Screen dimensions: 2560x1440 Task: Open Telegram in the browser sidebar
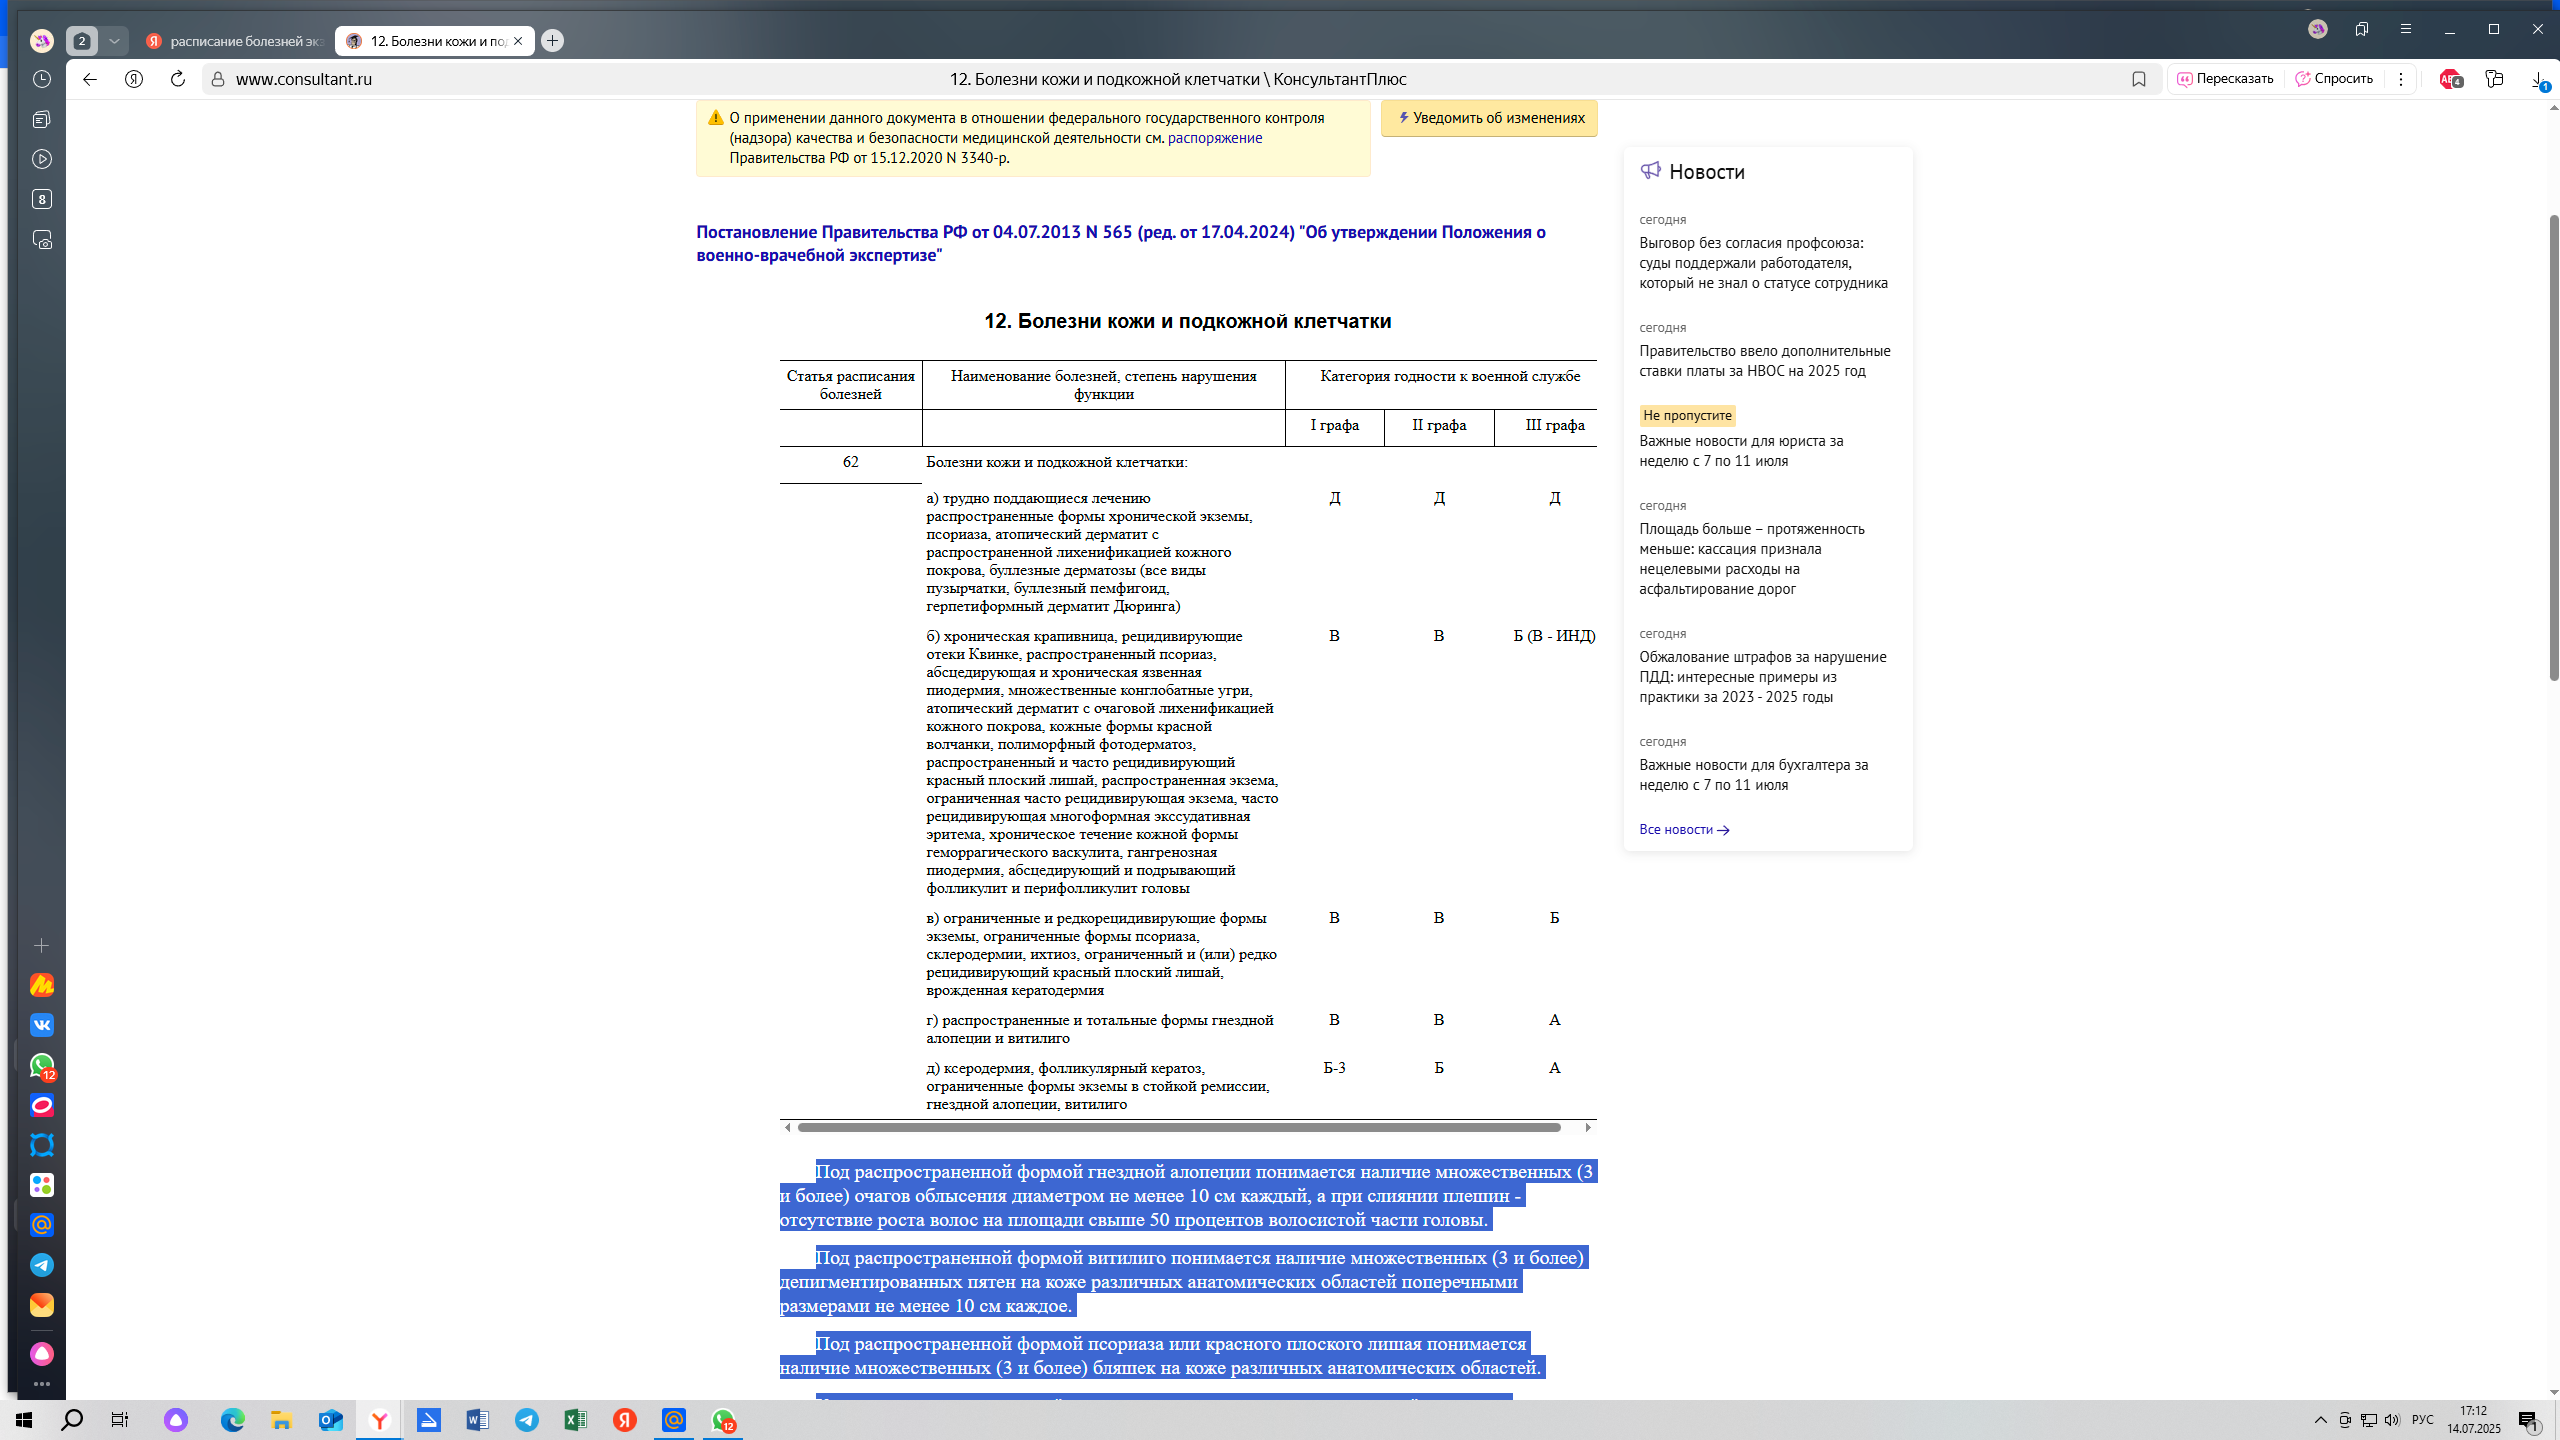point(41,1265)
